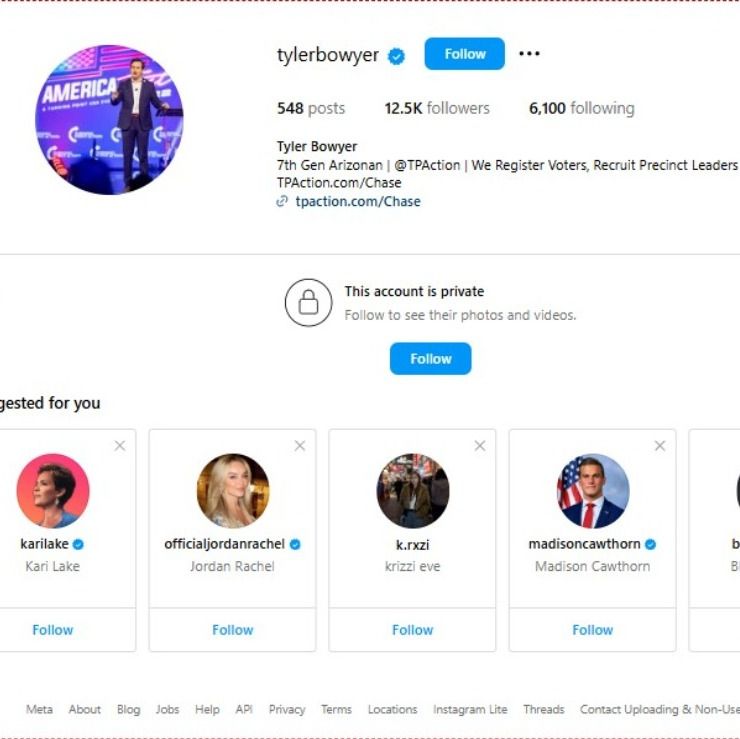View the 12.5K followers list
This screenshot has height=739, width=740.
coord(437,108)
